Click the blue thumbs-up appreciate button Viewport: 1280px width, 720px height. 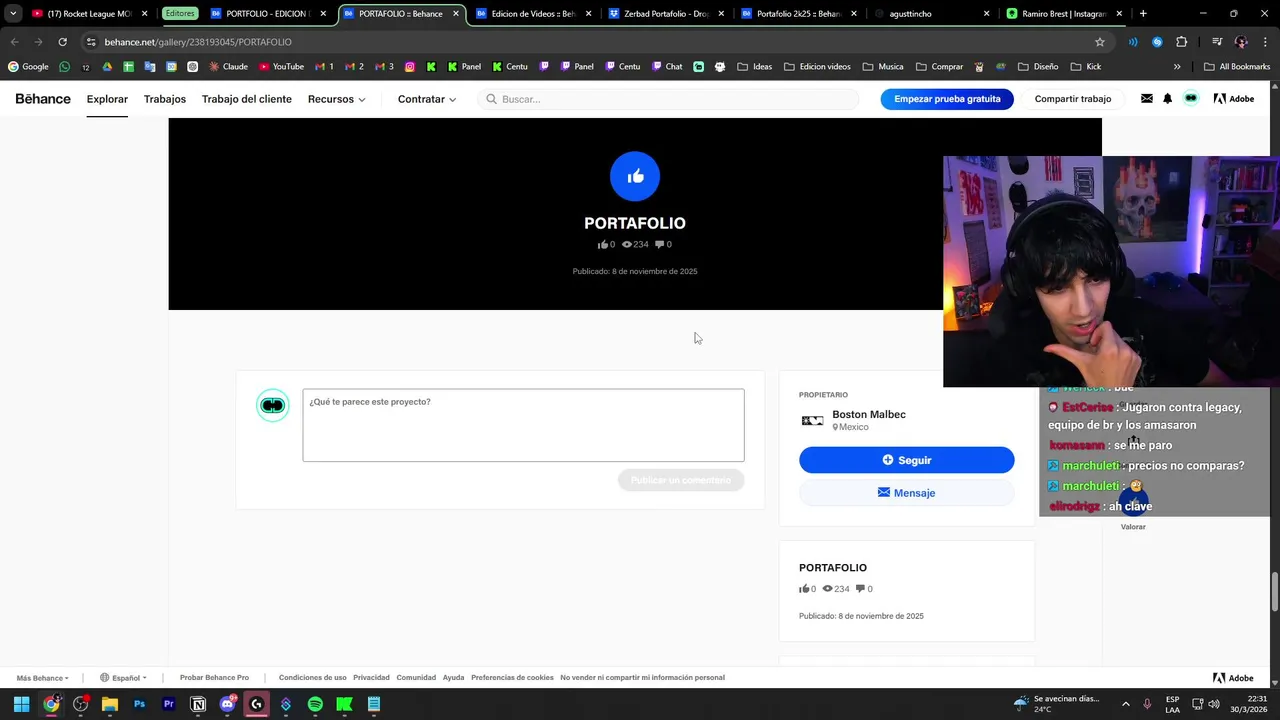pyautogui.click(x=635, y=177)
